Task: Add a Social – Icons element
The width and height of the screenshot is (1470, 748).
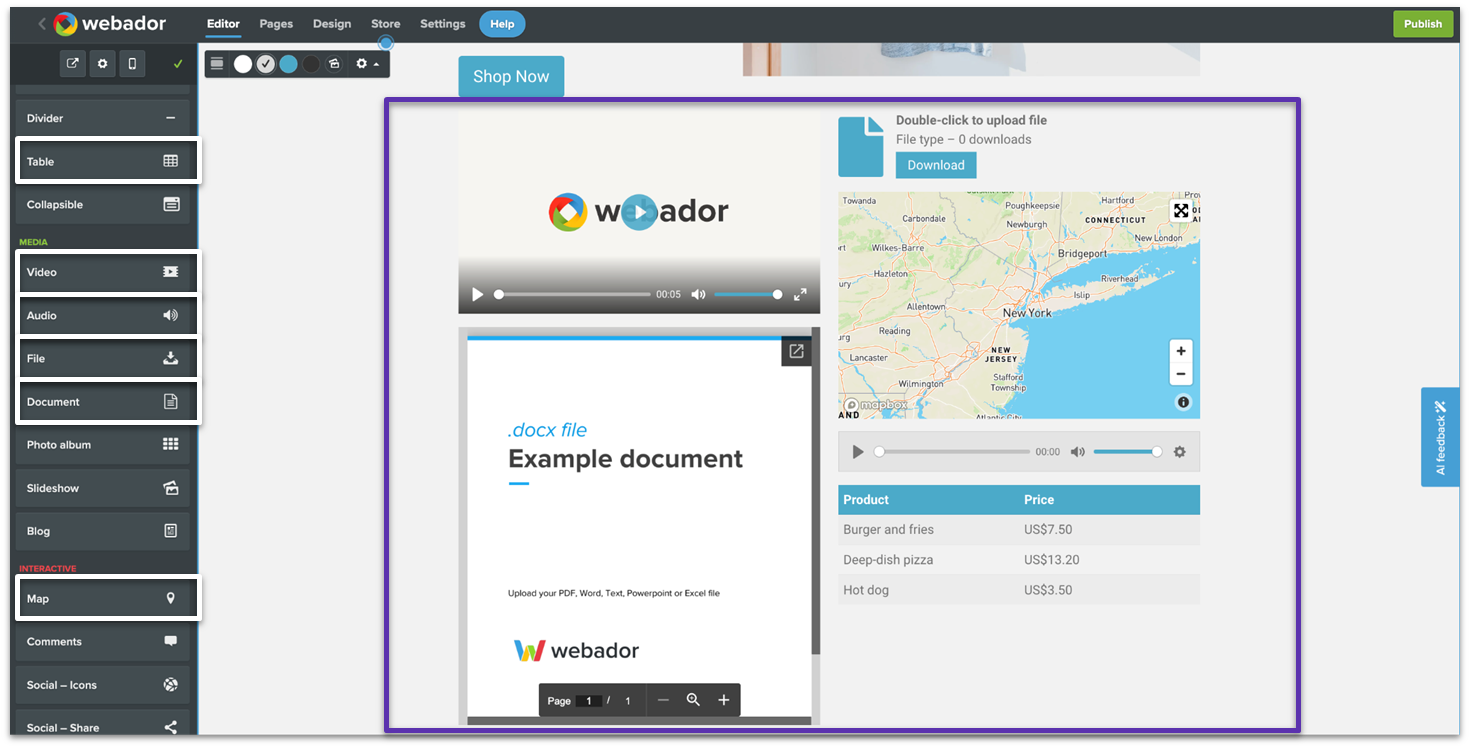Action: pos(102,685)
